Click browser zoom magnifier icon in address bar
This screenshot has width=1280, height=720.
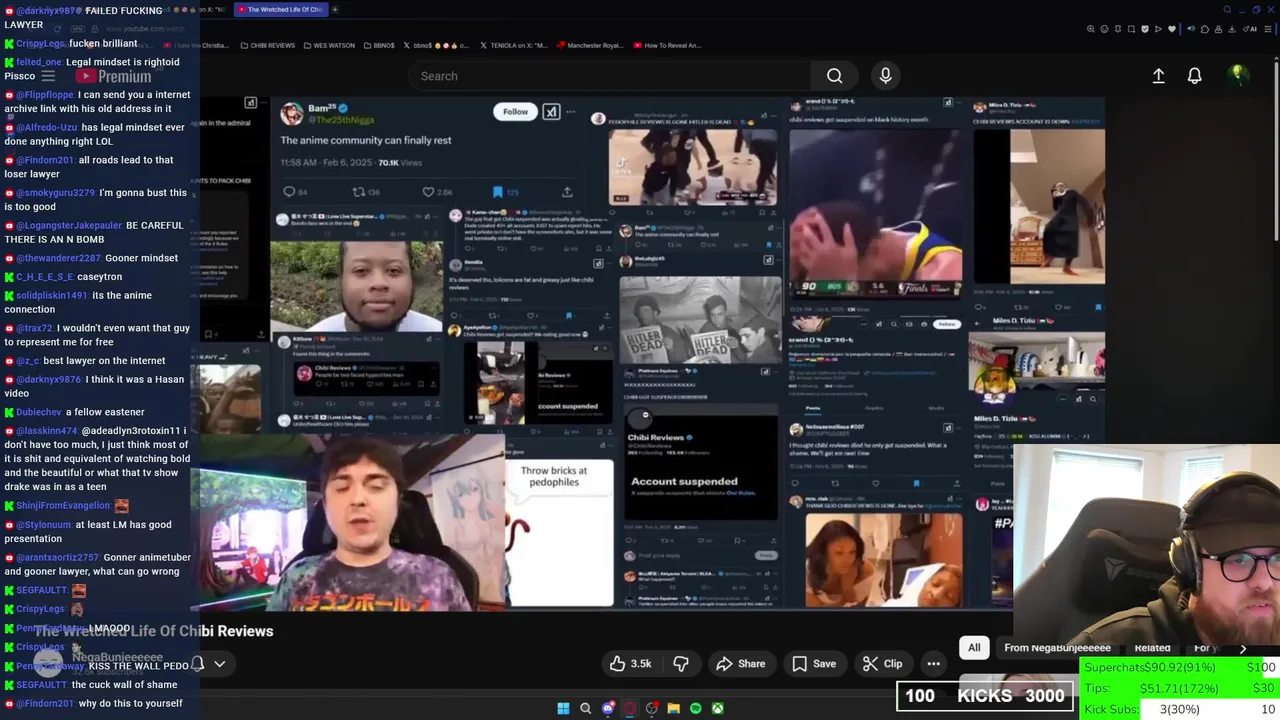click(1091, 29)
